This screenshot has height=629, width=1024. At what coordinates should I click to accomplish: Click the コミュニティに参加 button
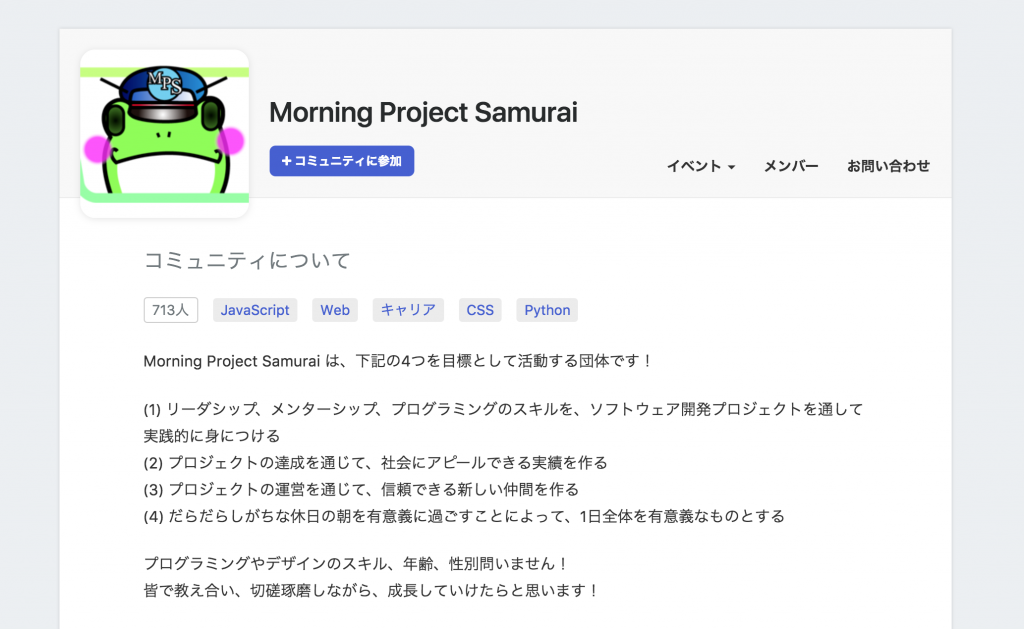pyautogui.click(x=341, y=161)
